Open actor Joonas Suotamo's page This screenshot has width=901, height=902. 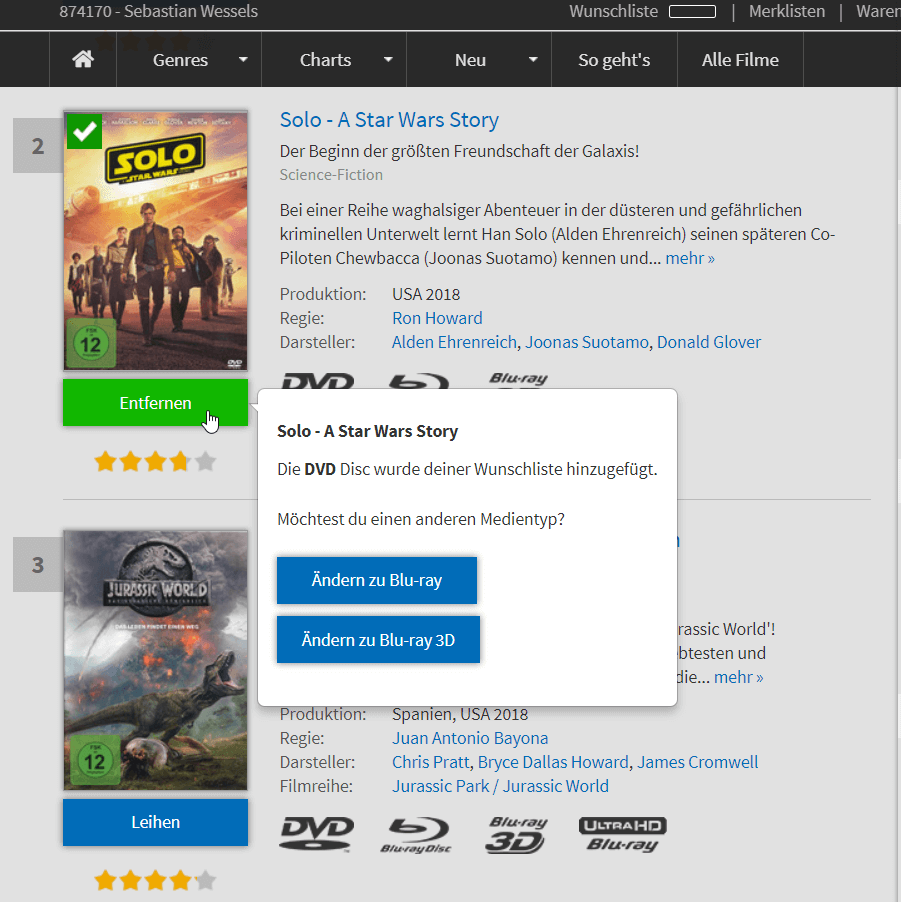point(587,342)
